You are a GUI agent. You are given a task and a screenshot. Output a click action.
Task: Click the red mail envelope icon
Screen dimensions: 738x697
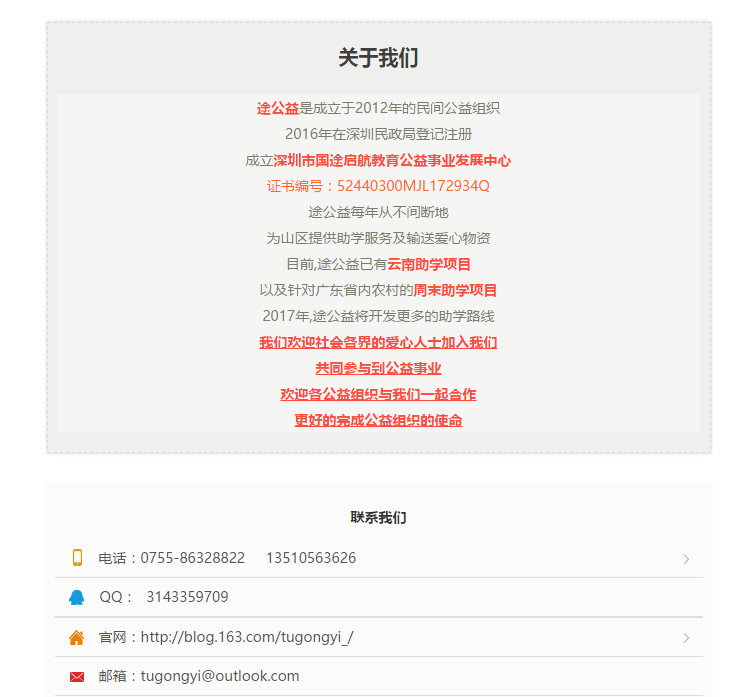[77, 677]
